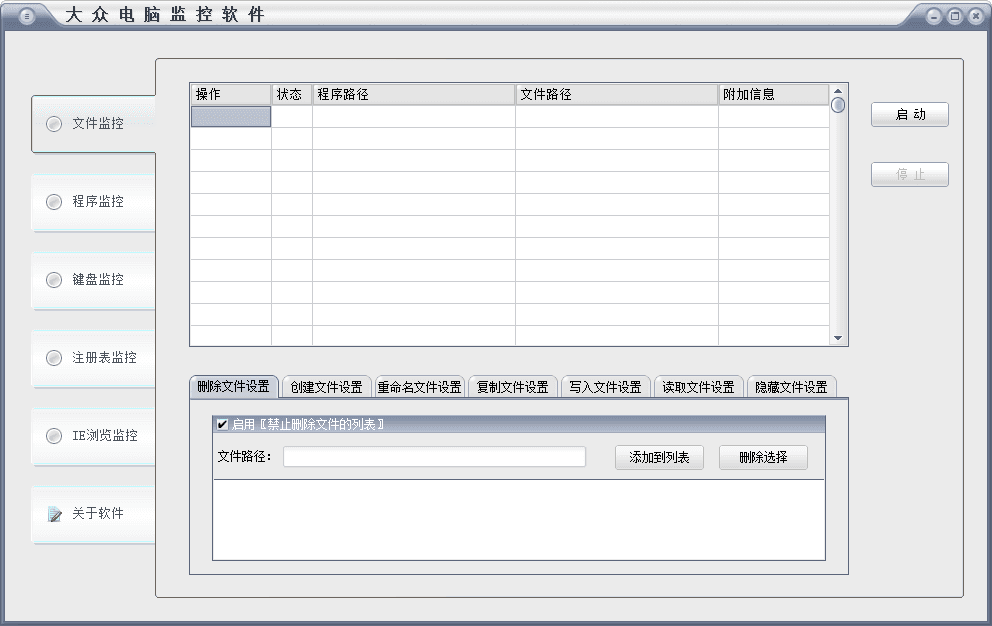The height and width of the screenshot is (626, 992).
Task: Open IE浏览监控 using its icon
Action: [x=54, y=436]
